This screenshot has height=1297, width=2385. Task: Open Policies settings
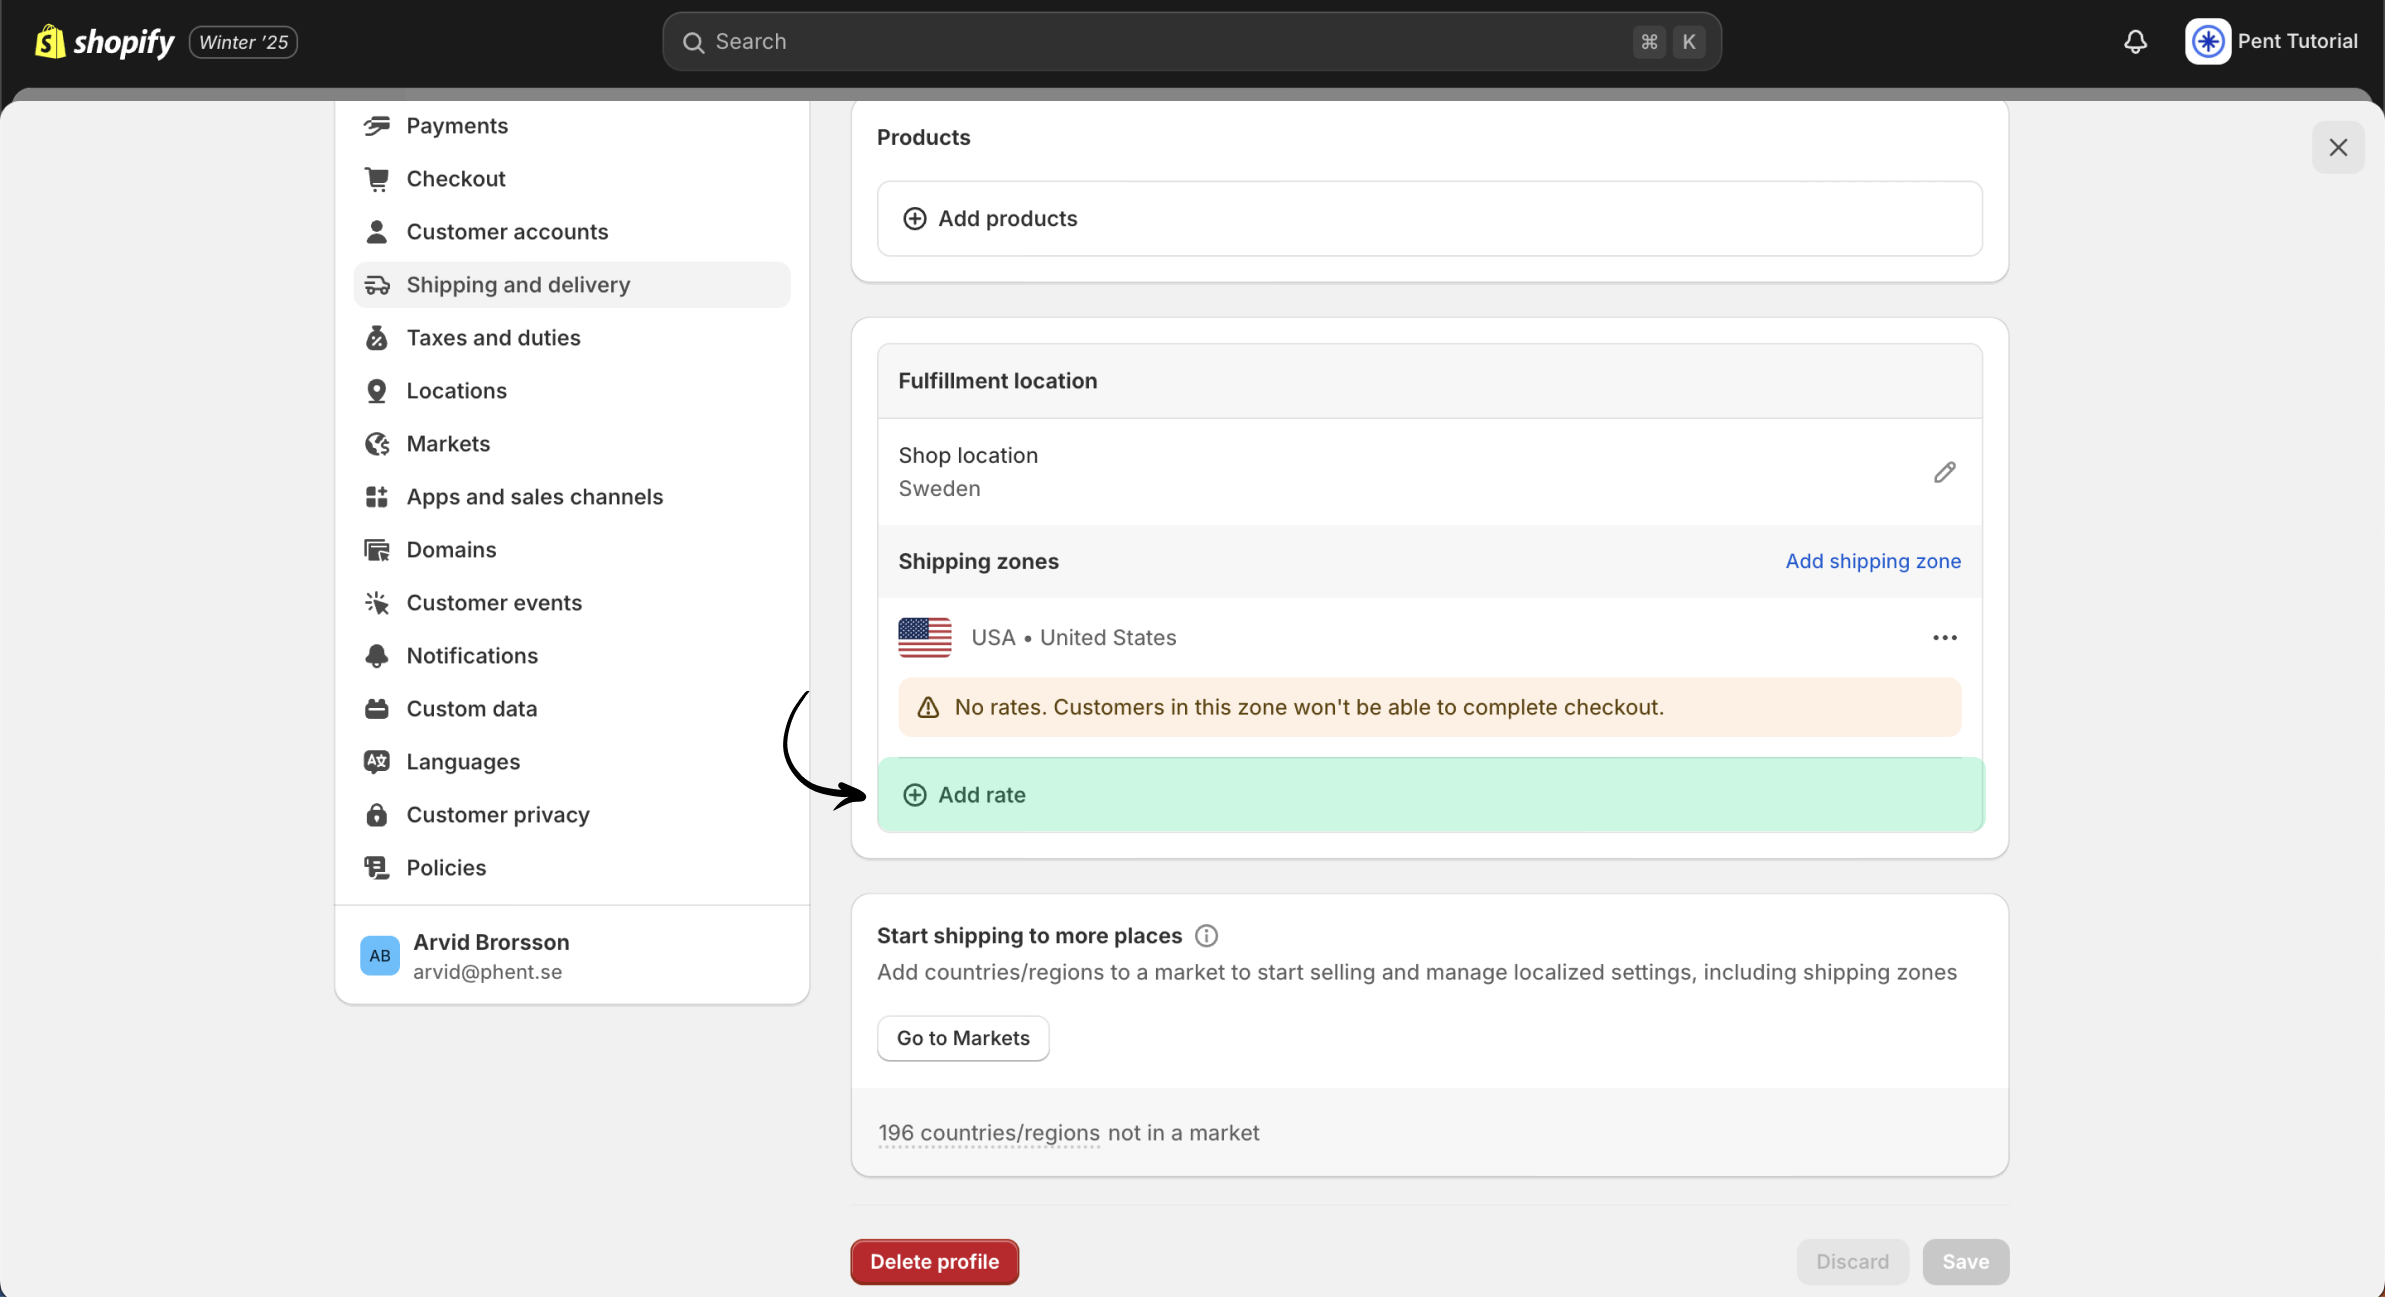572,868
